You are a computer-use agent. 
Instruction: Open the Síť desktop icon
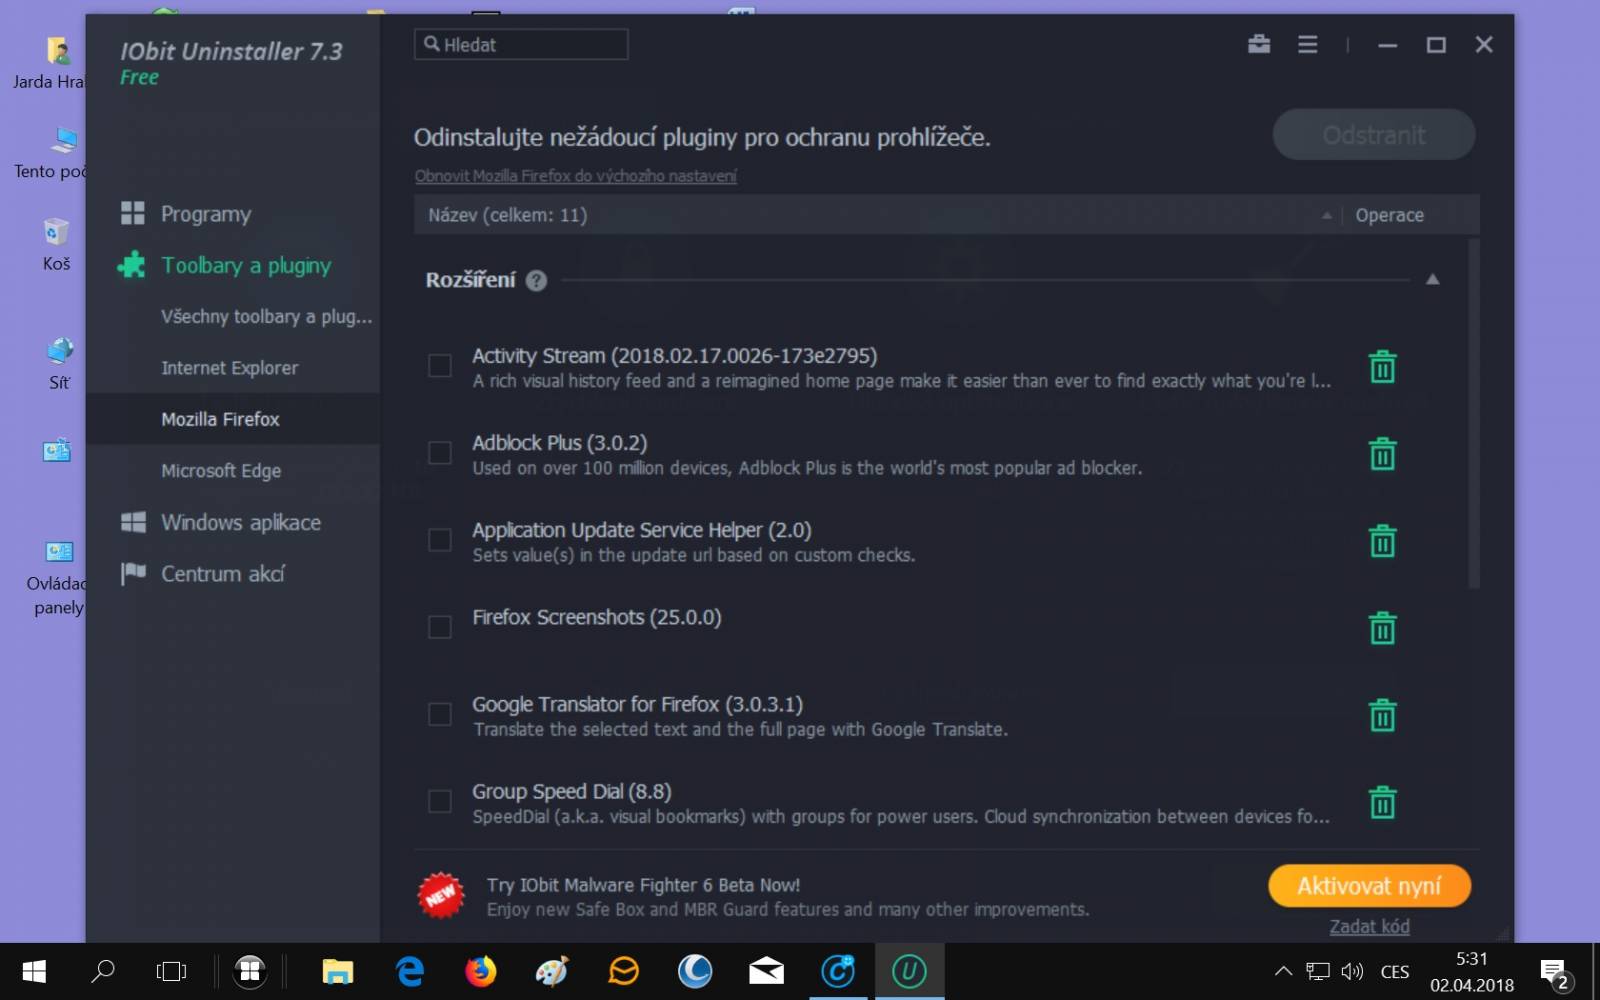click(59, 364)
